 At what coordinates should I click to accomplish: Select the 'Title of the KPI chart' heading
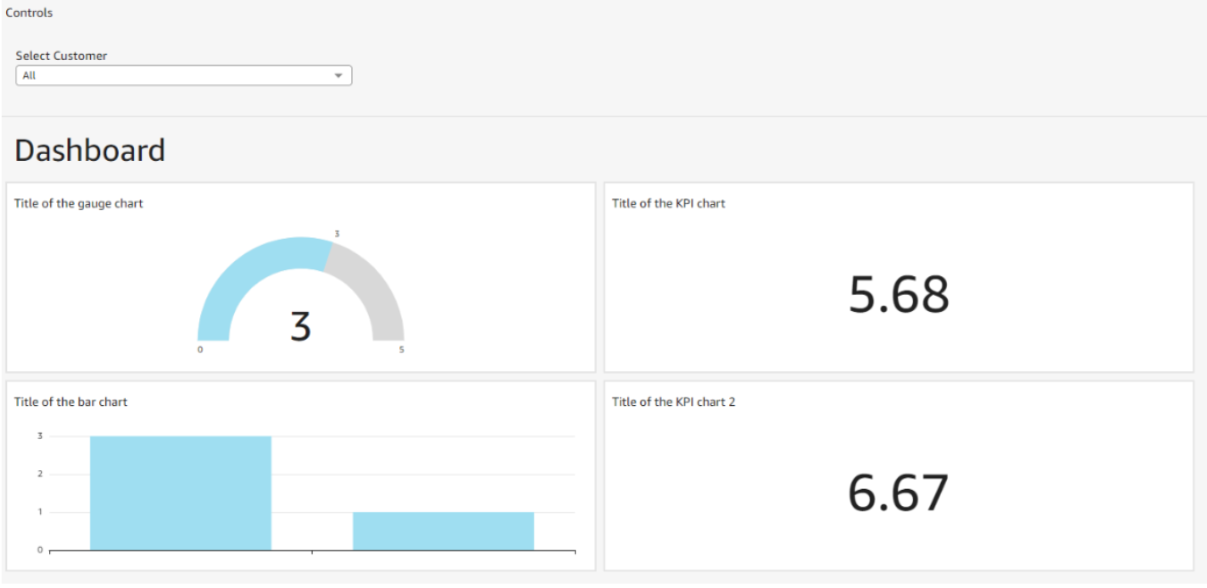pos(668,204)
